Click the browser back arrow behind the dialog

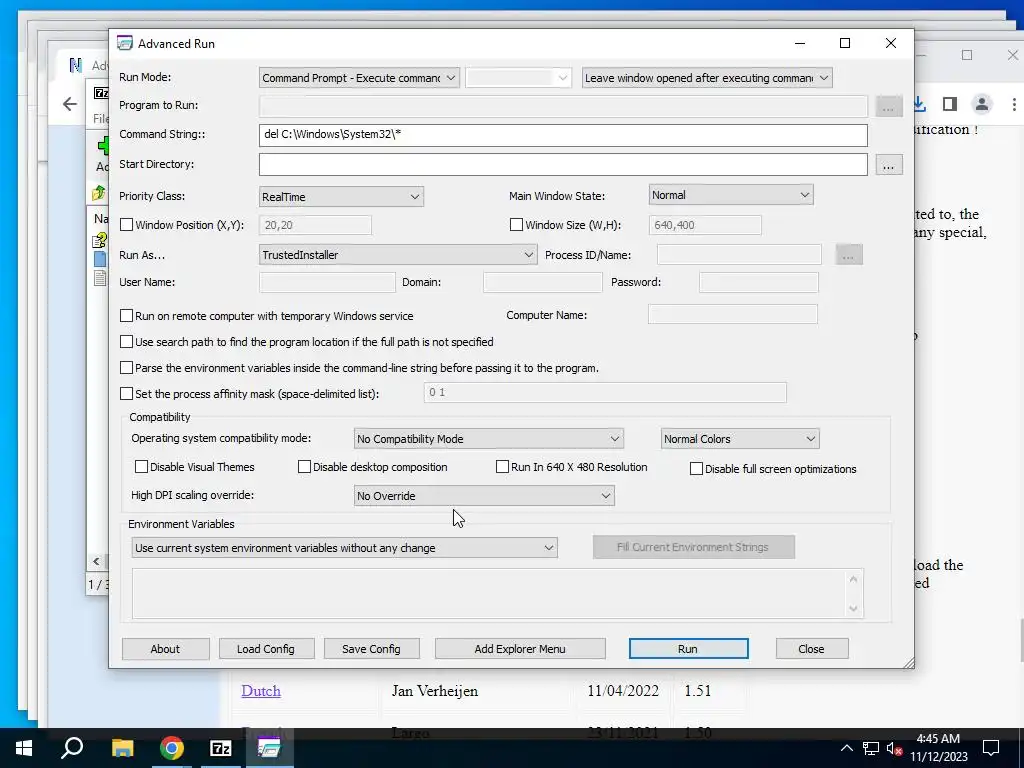point(70,104)
